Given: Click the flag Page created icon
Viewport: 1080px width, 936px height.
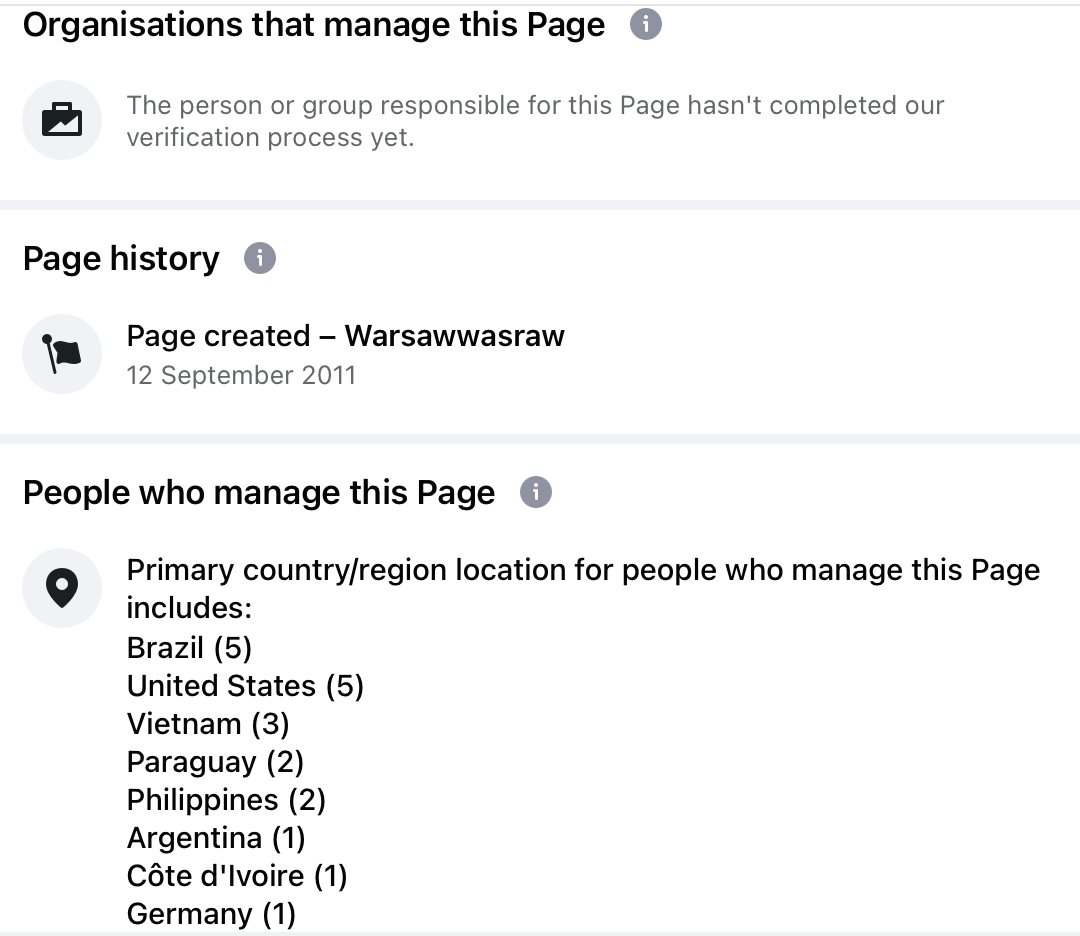Looking at the screenshot, I should (x=62, y=354).
